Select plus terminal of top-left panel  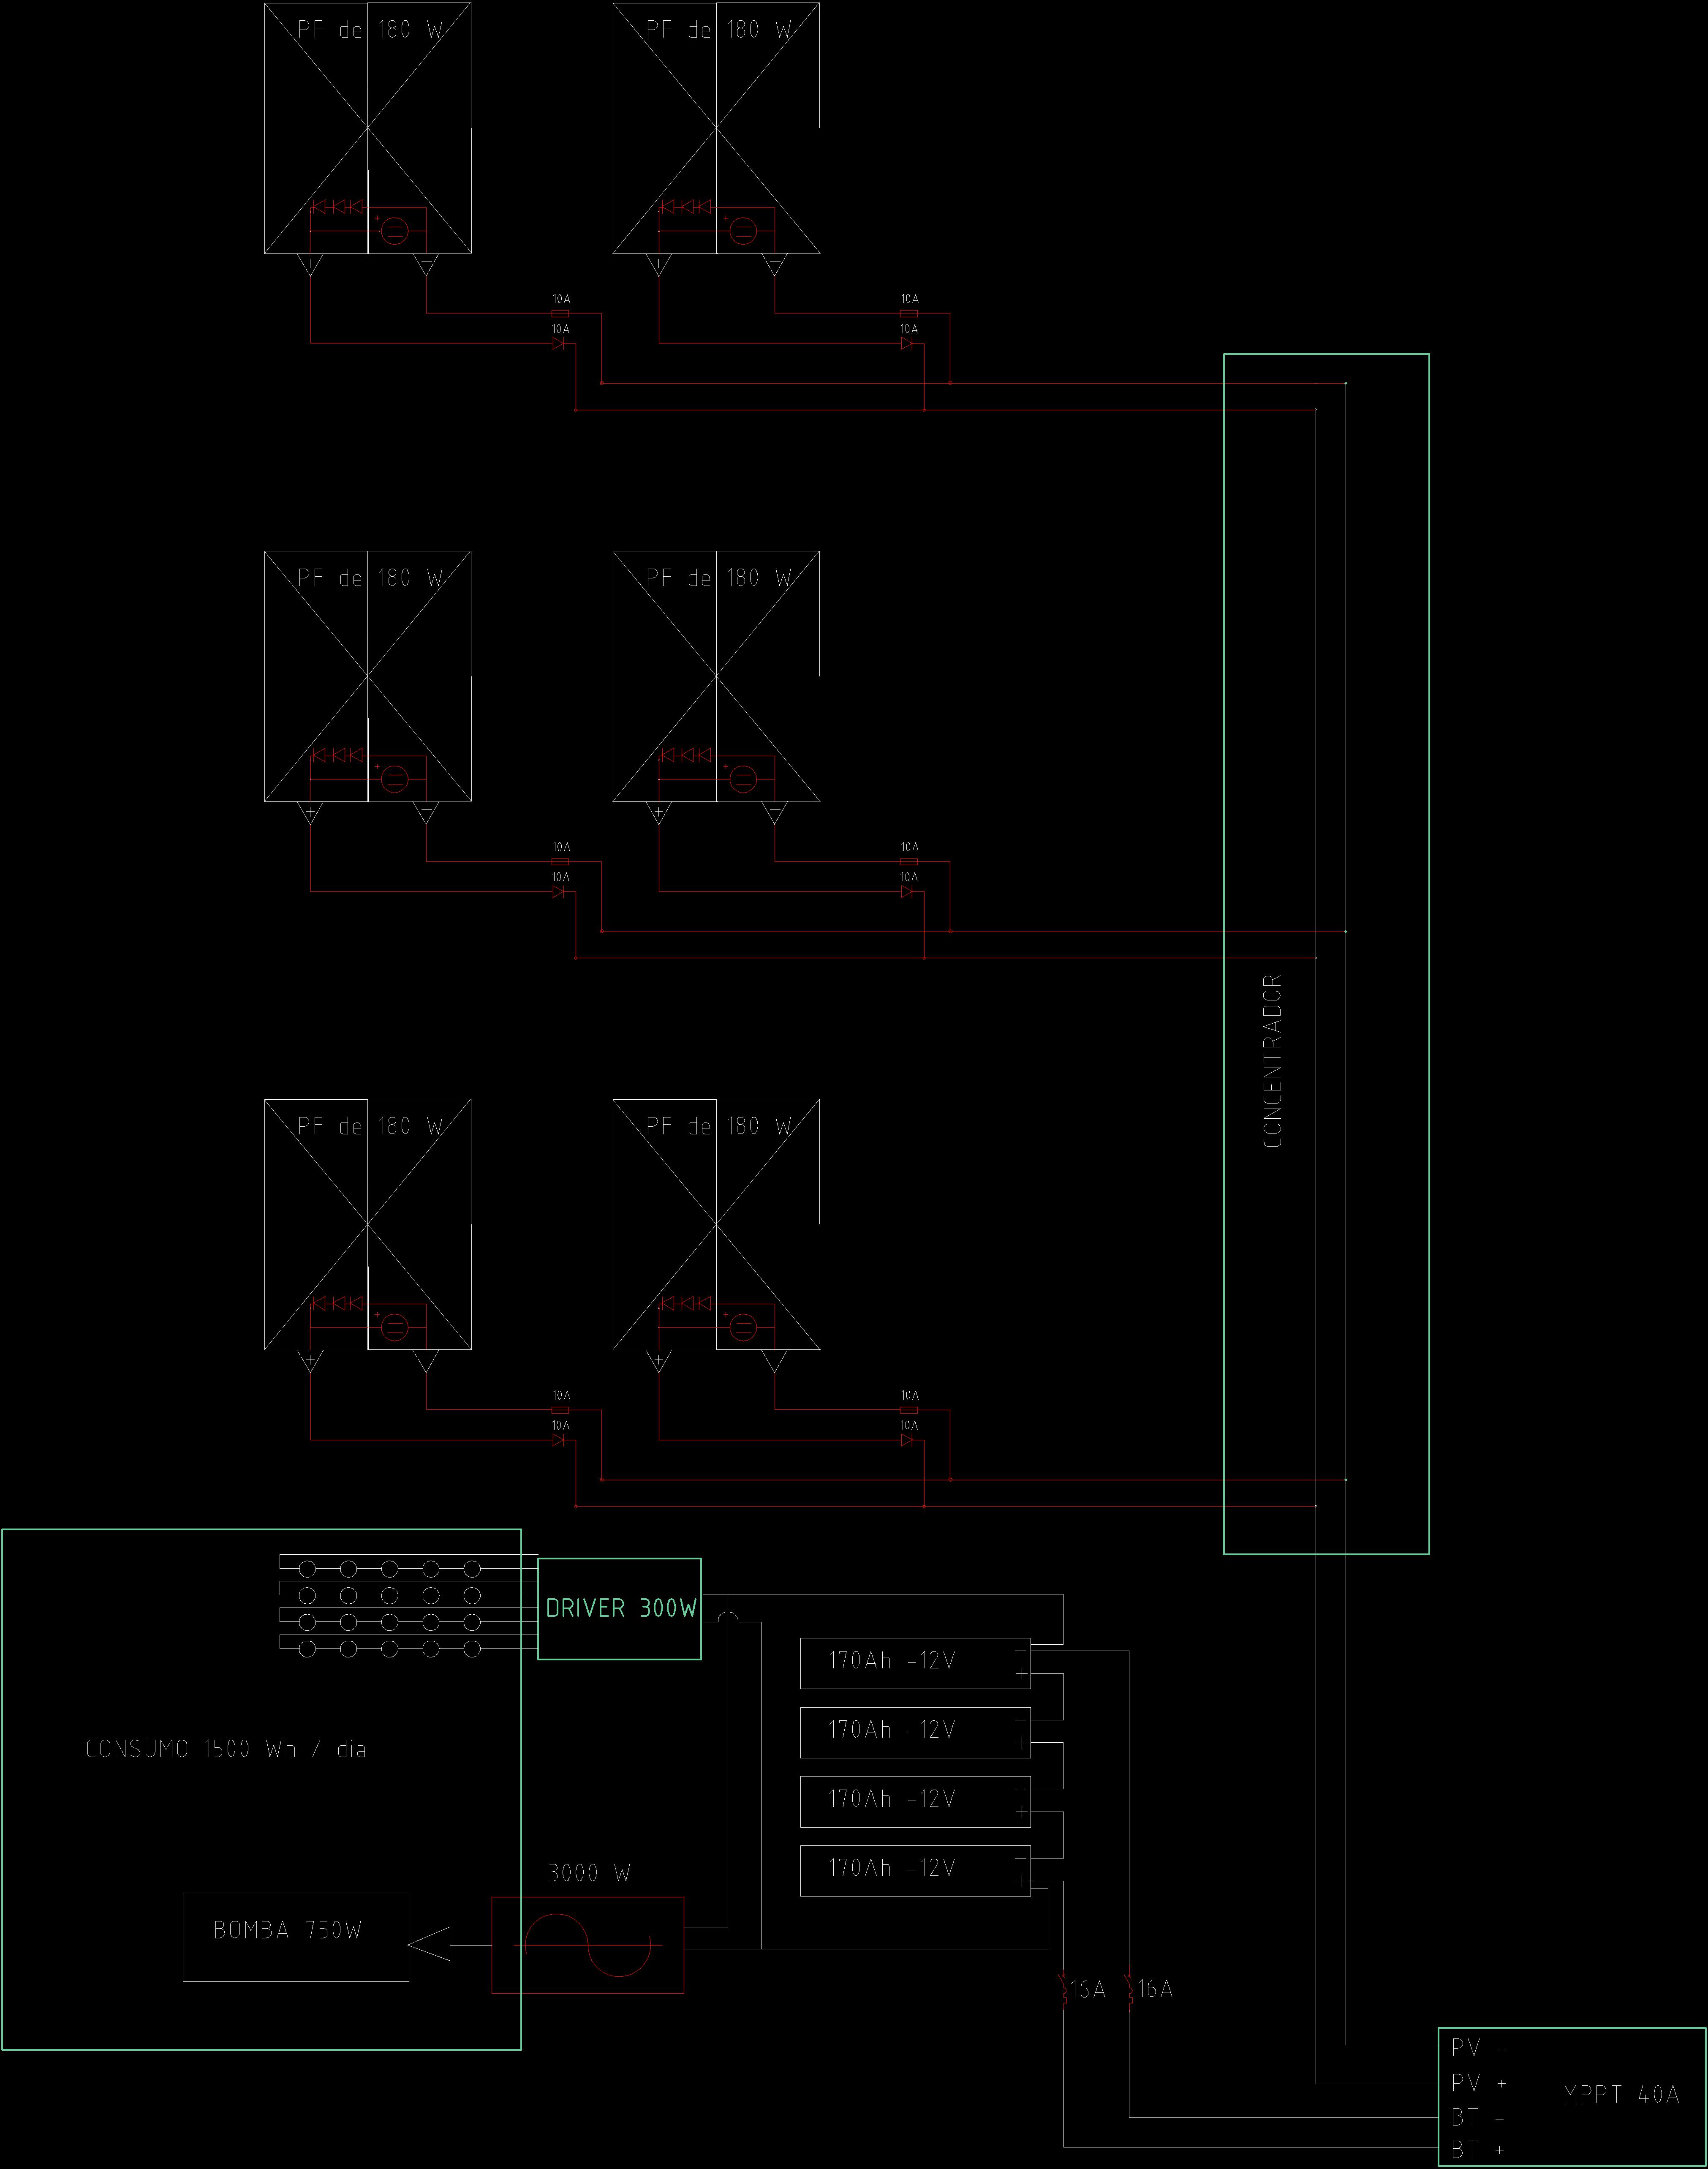310,265
